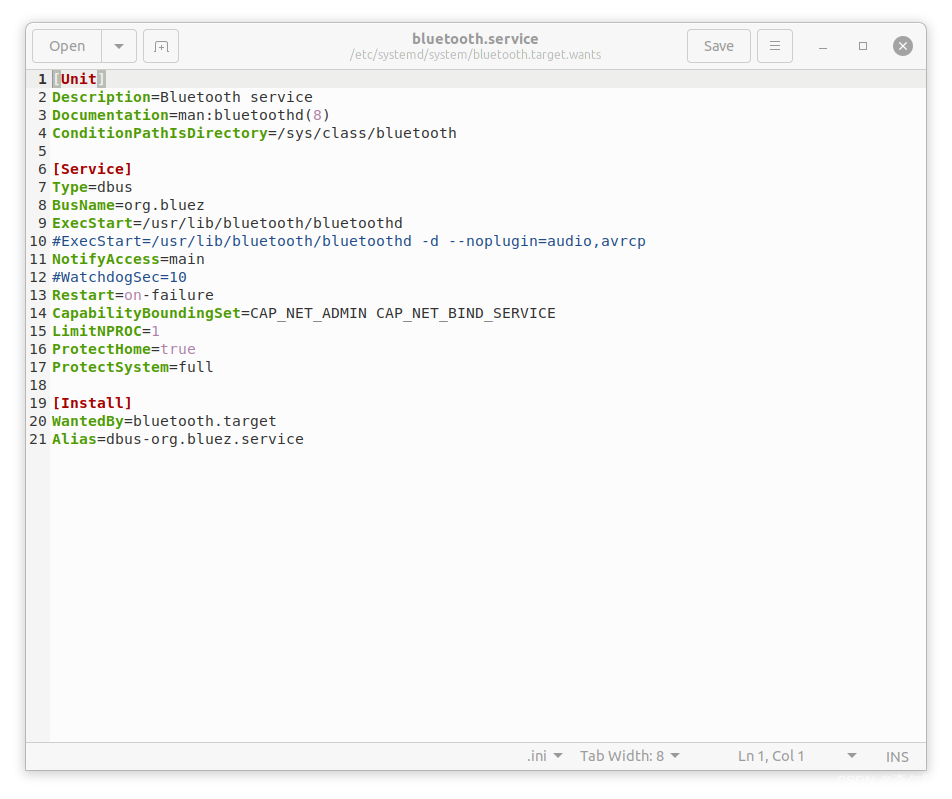Click the LimitNPROC=1 line

coord(106,331)
